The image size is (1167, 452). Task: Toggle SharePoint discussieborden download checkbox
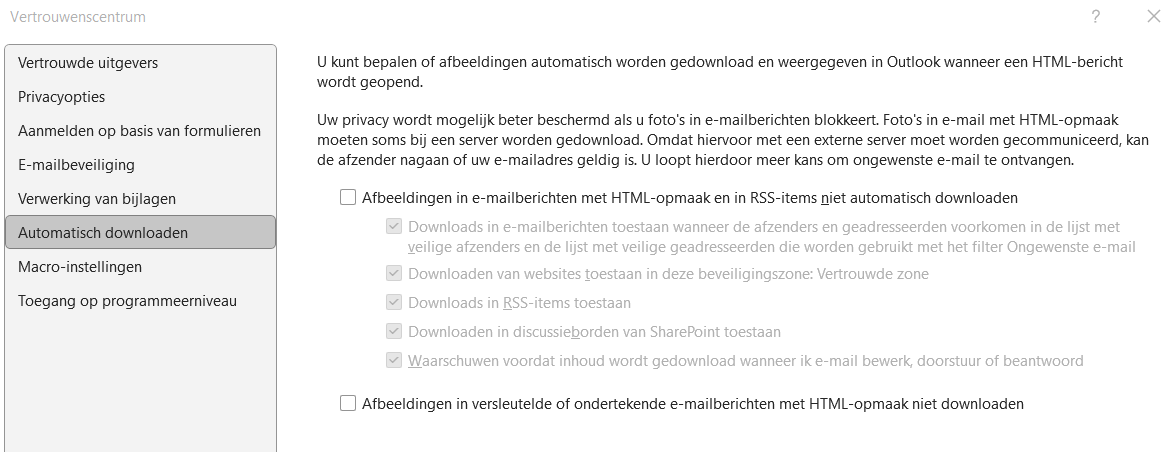pyautogui.click(x=394, y=332)
